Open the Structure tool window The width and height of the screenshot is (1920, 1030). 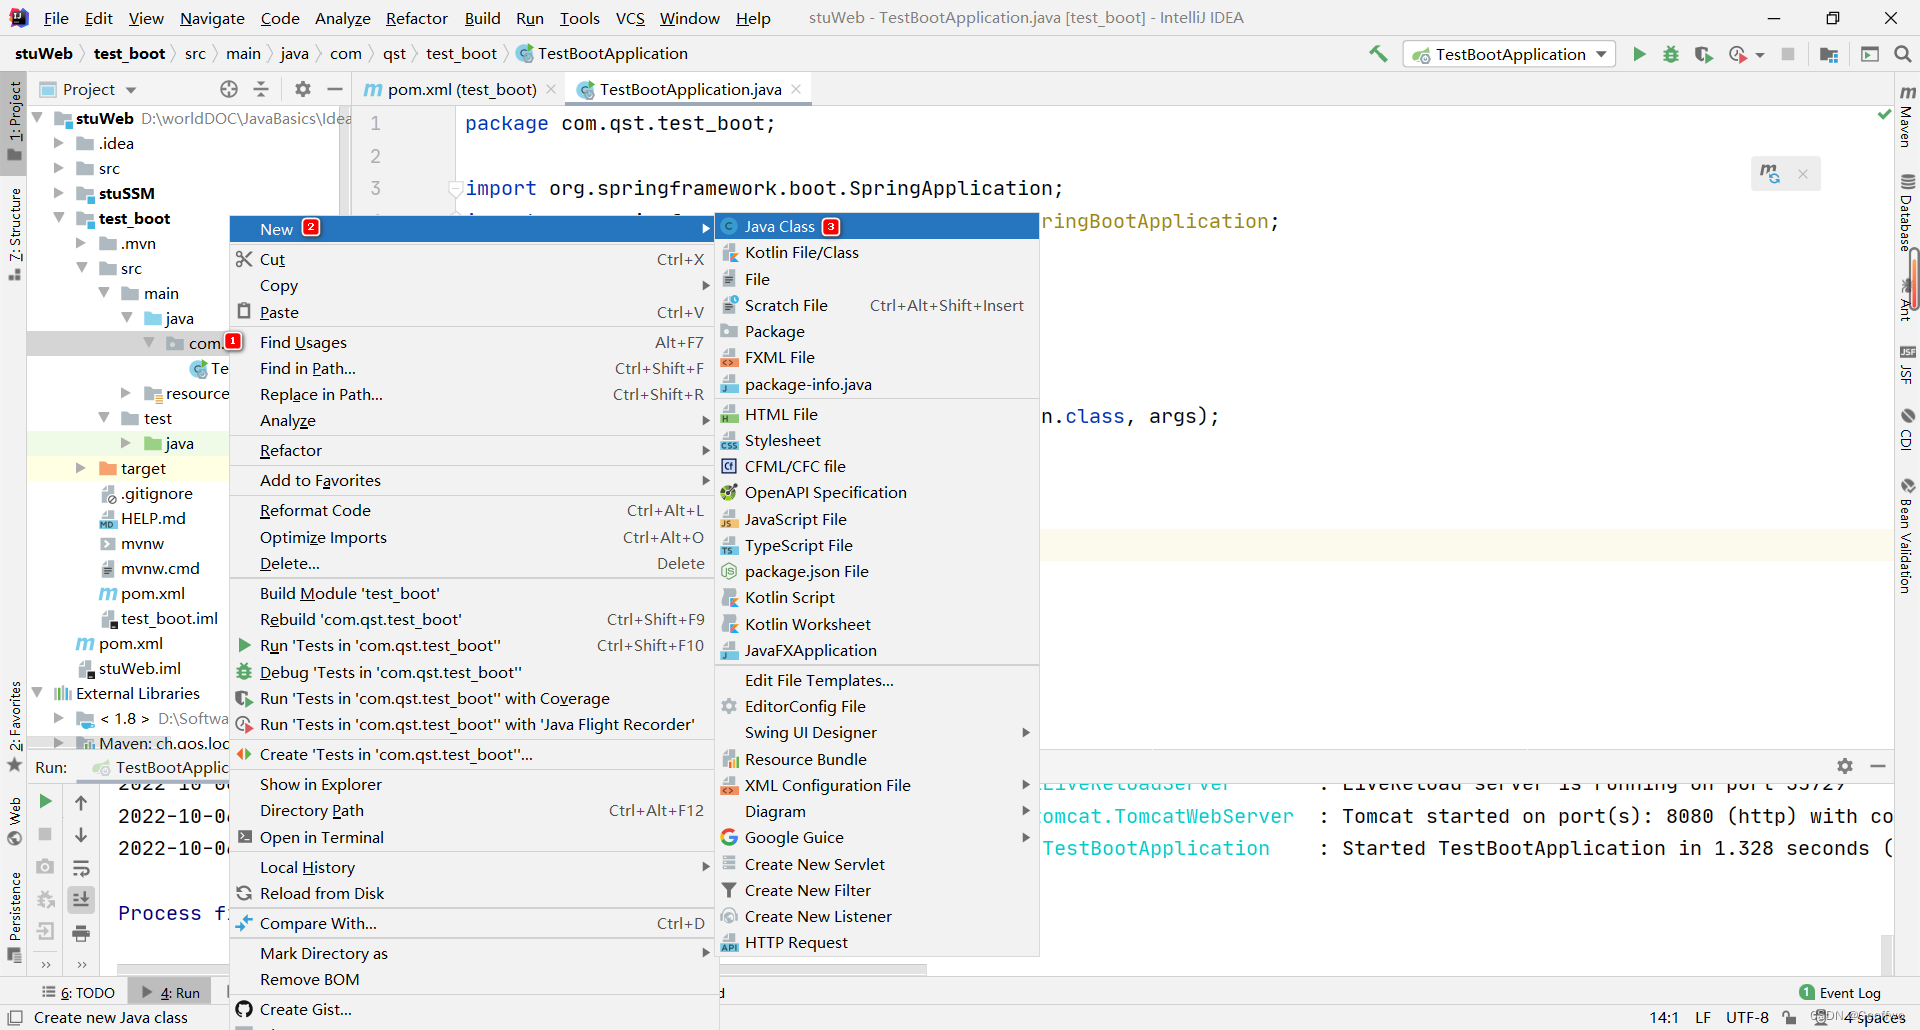(14, 234)
